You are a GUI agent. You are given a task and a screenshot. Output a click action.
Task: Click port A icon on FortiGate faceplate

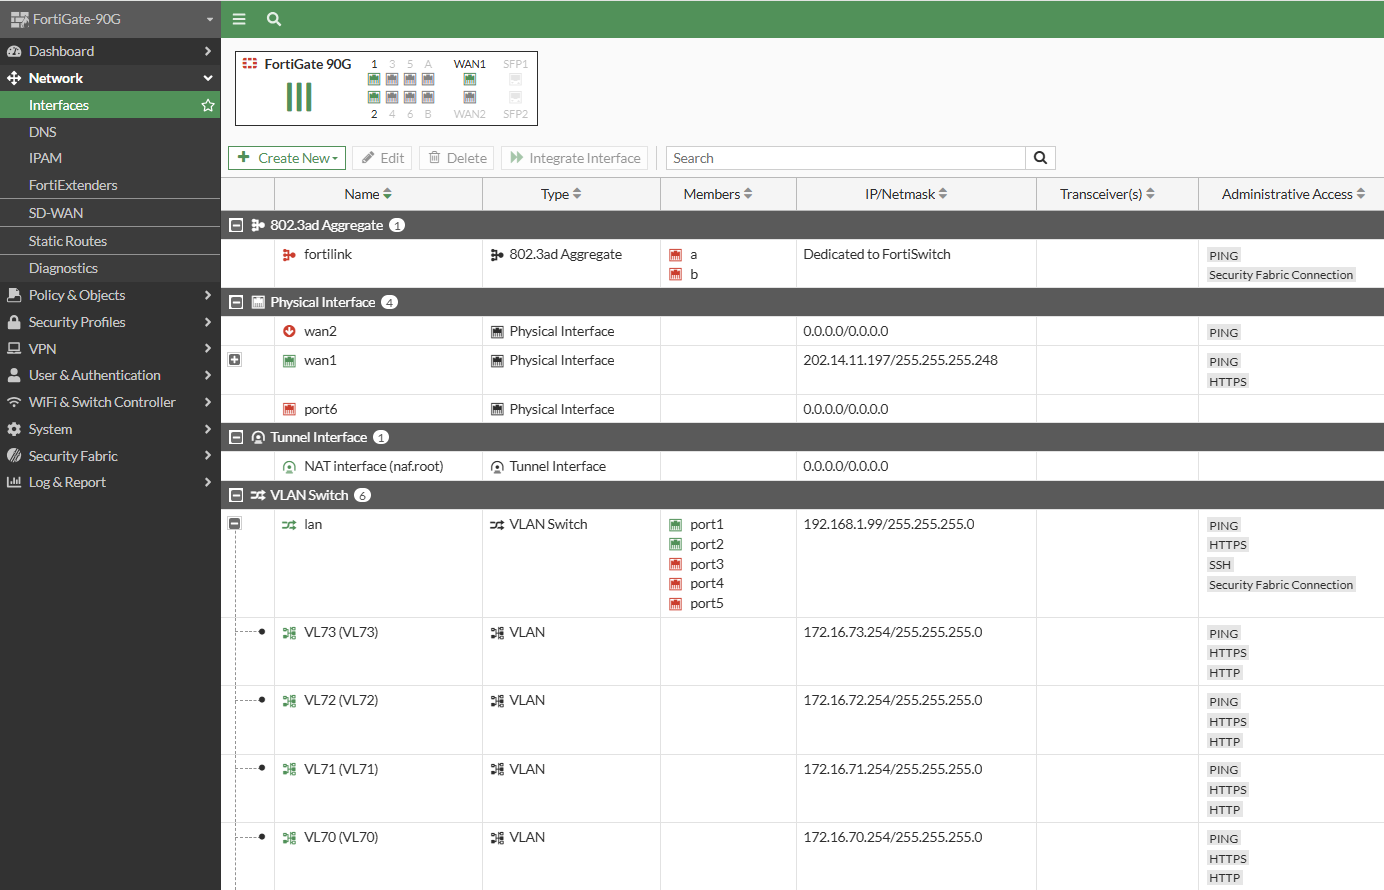tap(428, 79)
